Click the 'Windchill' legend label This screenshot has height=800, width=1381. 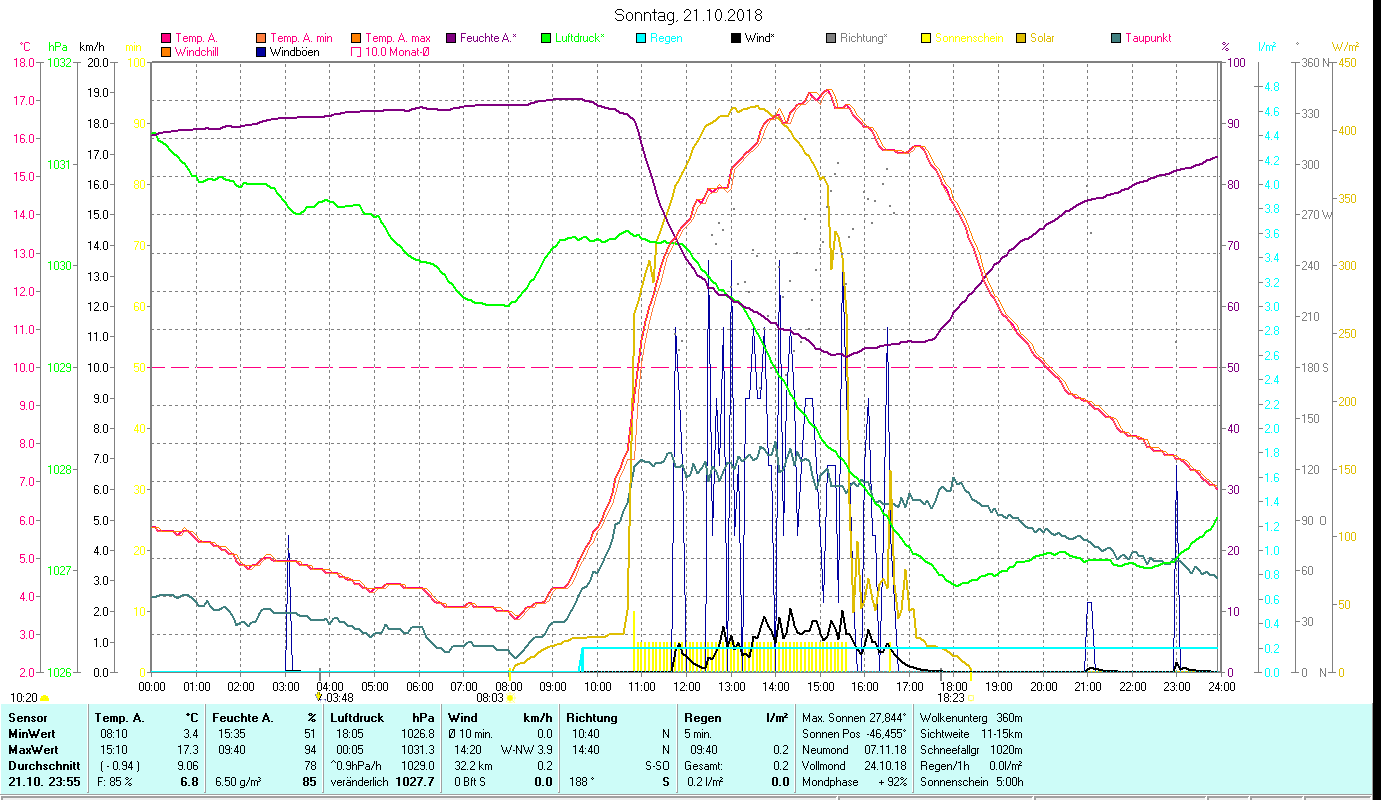[x=198, y=52]
